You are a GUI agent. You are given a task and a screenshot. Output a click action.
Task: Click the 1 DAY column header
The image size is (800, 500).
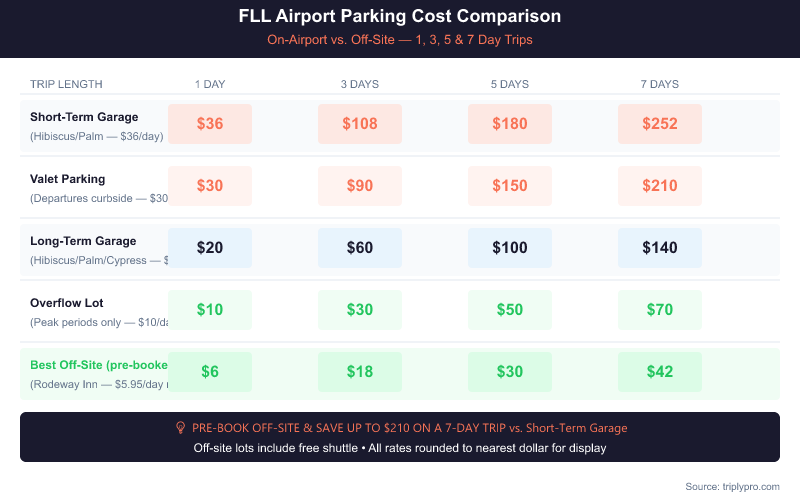click(210, 84)
